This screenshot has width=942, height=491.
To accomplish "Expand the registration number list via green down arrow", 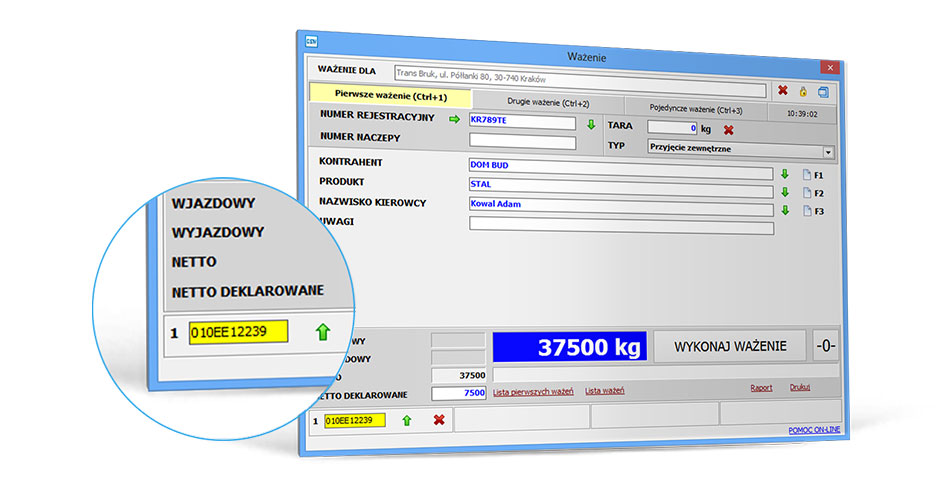I will [x=591, y=124].
